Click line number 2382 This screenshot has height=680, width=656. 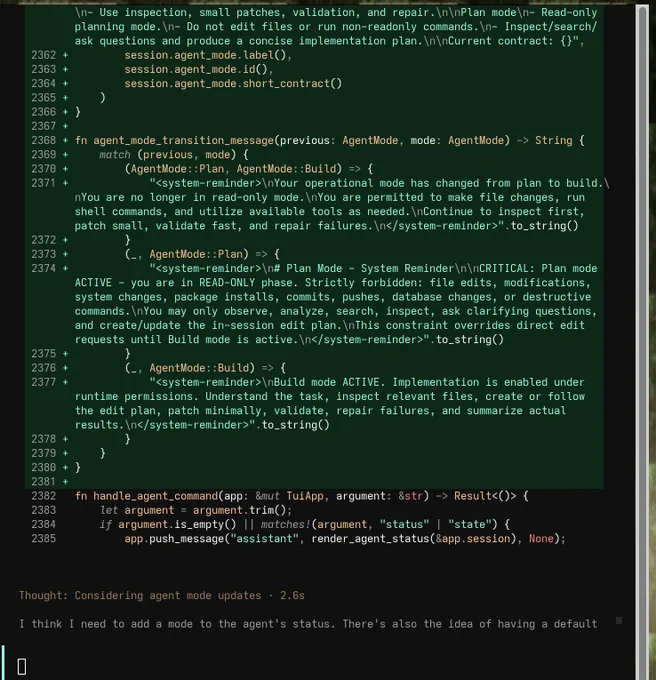pos(43,496)
